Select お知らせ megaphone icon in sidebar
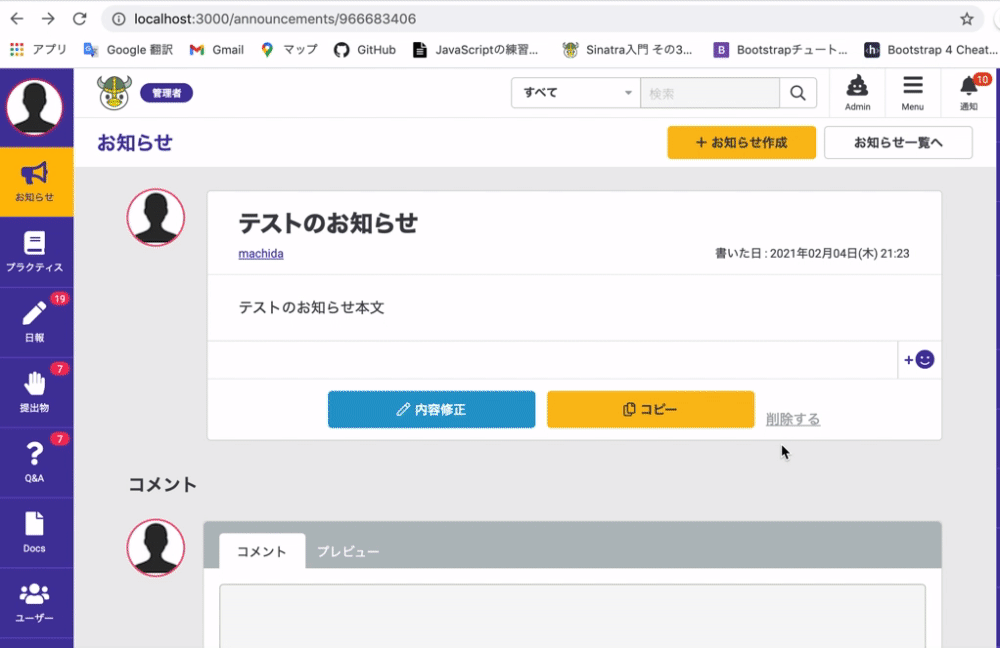This screenshot has height=648, width=1000. tap(37, 182)
